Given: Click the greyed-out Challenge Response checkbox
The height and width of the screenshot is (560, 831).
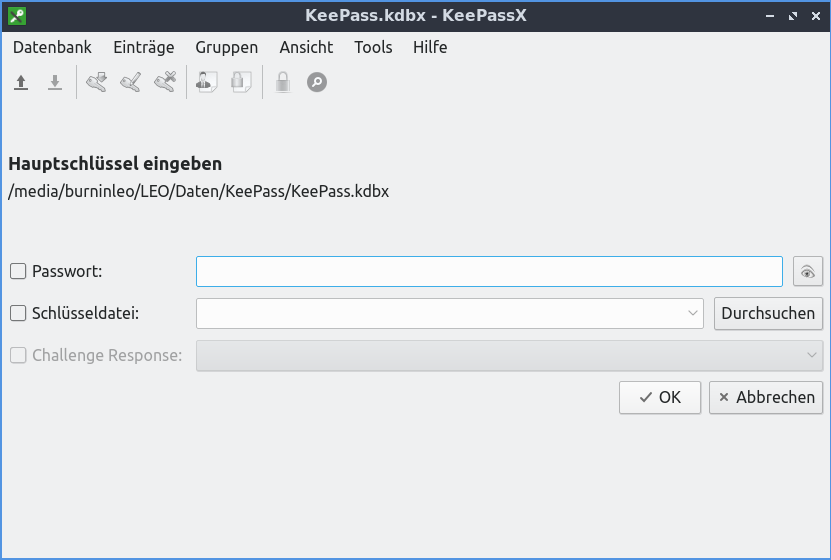Looking at the screenshot, I should (x=18, y=355).
